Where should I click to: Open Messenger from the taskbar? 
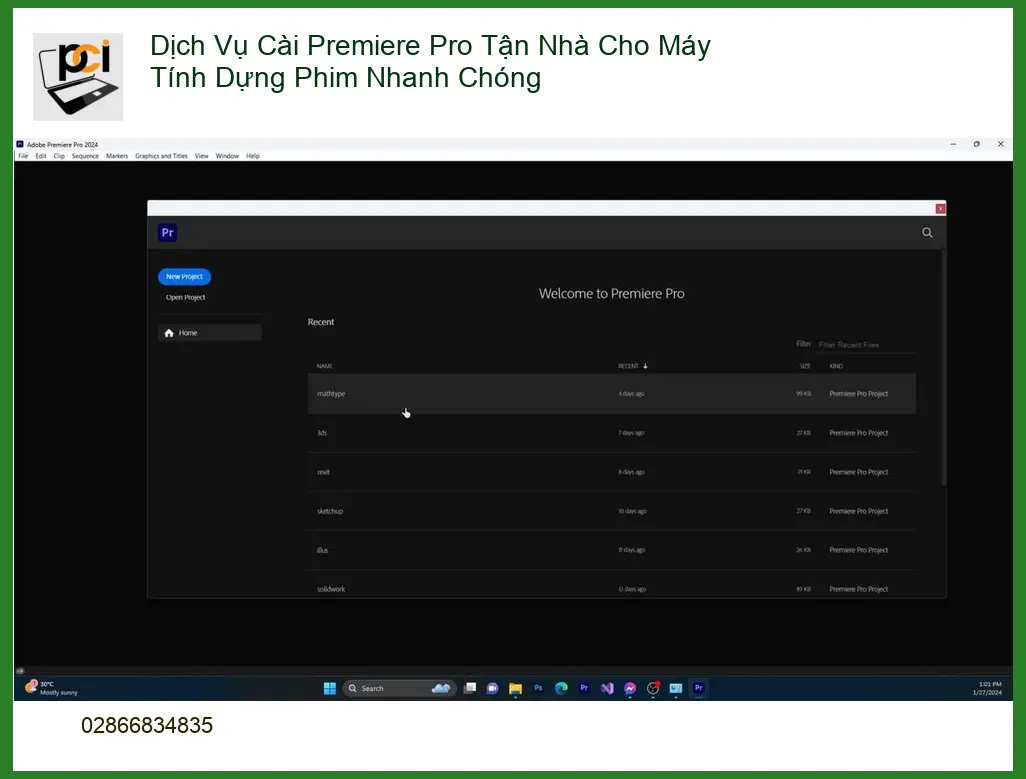pyautogui.click(x=630, y=688)
